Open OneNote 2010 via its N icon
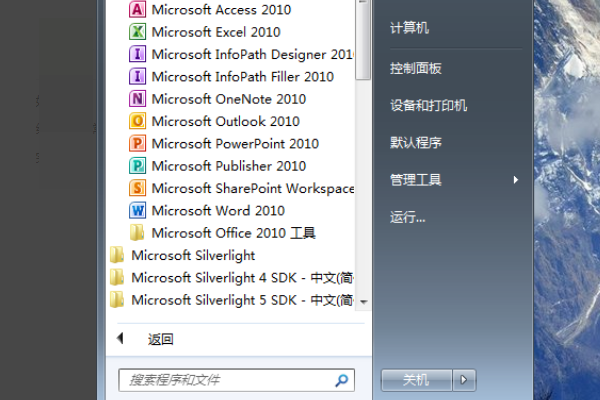The image size is (600, 400). pyautogui.click(x=137, y=99)
